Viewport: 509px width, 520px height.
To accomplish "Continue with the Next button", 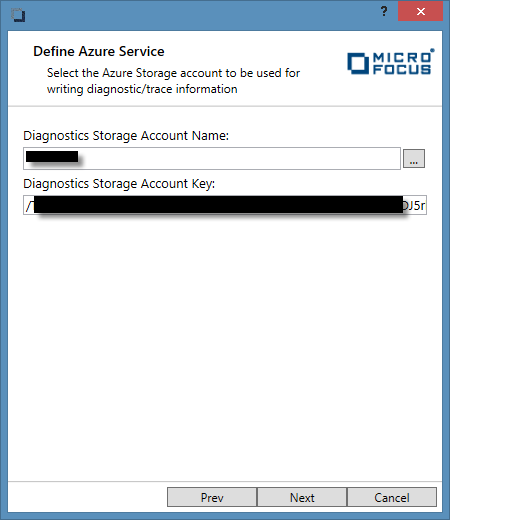I will point(302,497).
